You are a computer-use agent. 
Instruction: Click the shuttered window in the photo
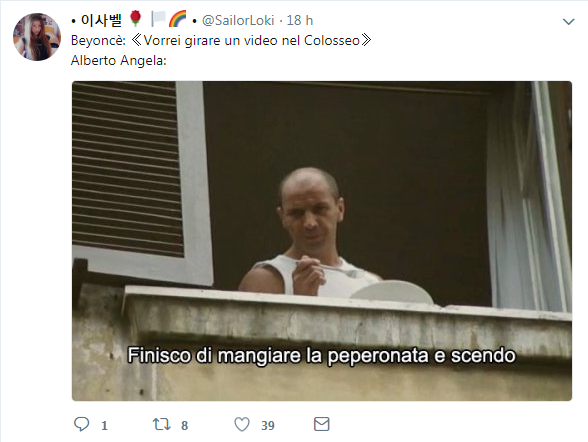point(128,169)
